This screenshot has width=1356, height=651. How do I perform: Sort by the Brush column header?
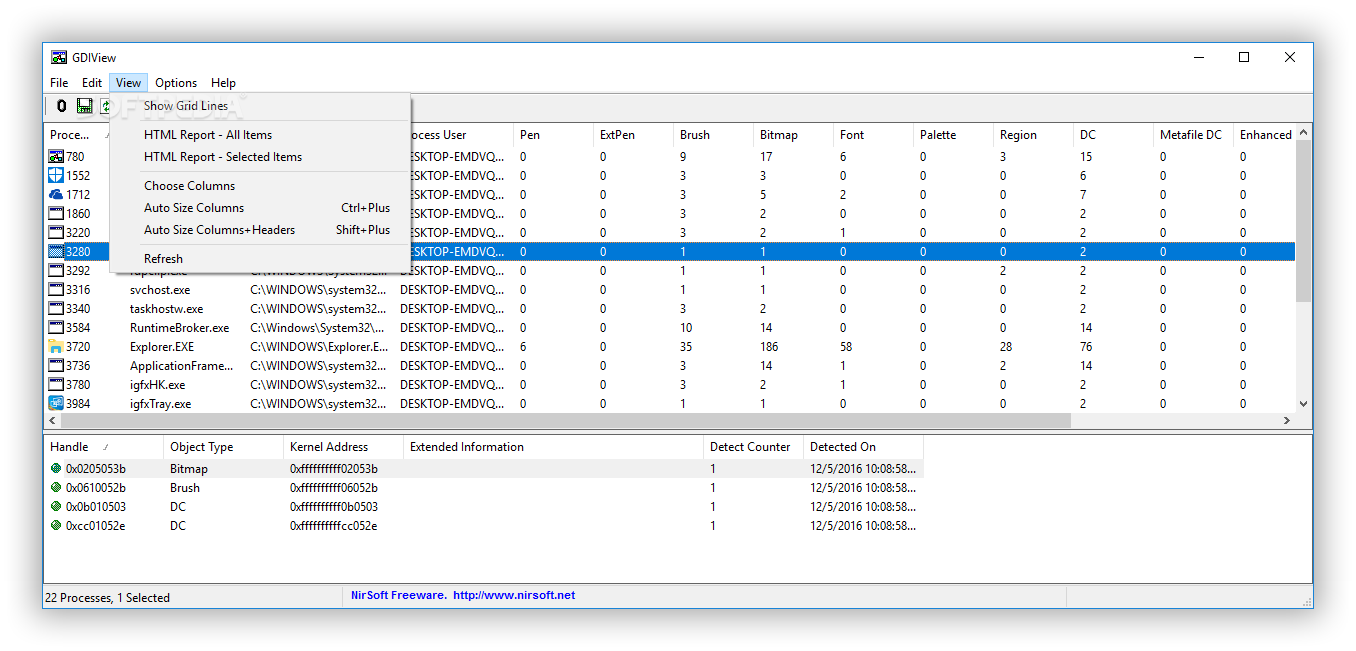point(714,135)
